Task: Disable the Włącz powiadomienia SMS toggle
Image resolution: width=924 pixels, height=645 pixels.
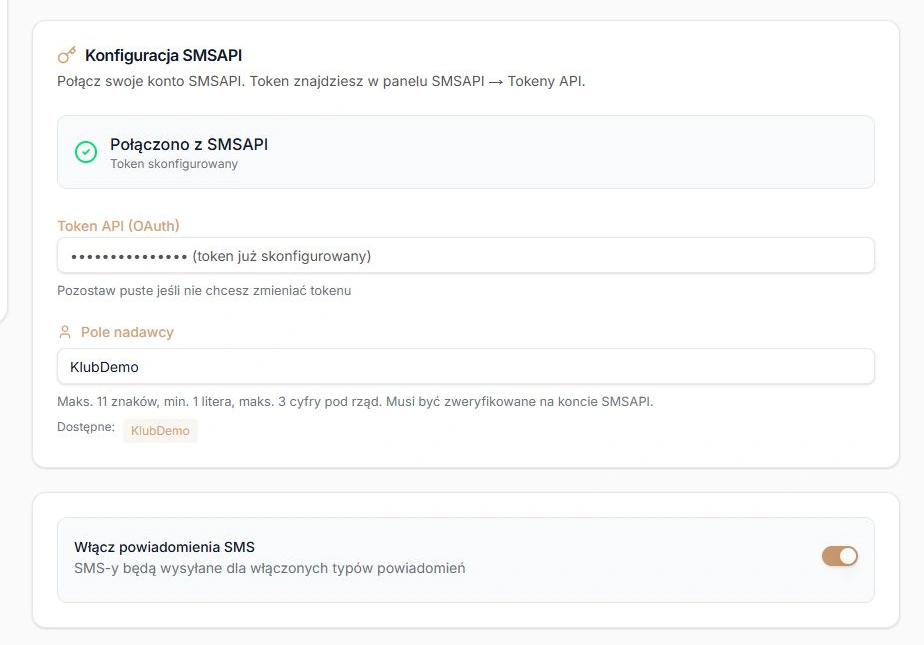Action: click(840, 556)
